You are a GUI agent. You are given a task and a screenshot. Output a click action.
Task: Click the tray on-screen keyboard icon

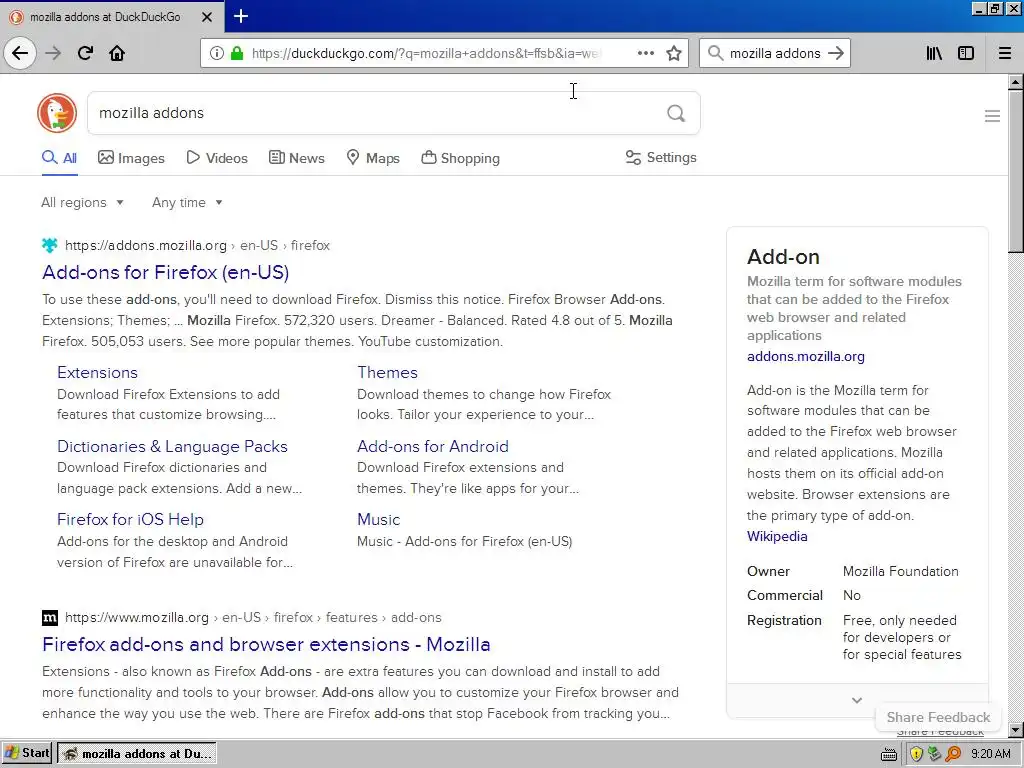click(x=889, y=754)
